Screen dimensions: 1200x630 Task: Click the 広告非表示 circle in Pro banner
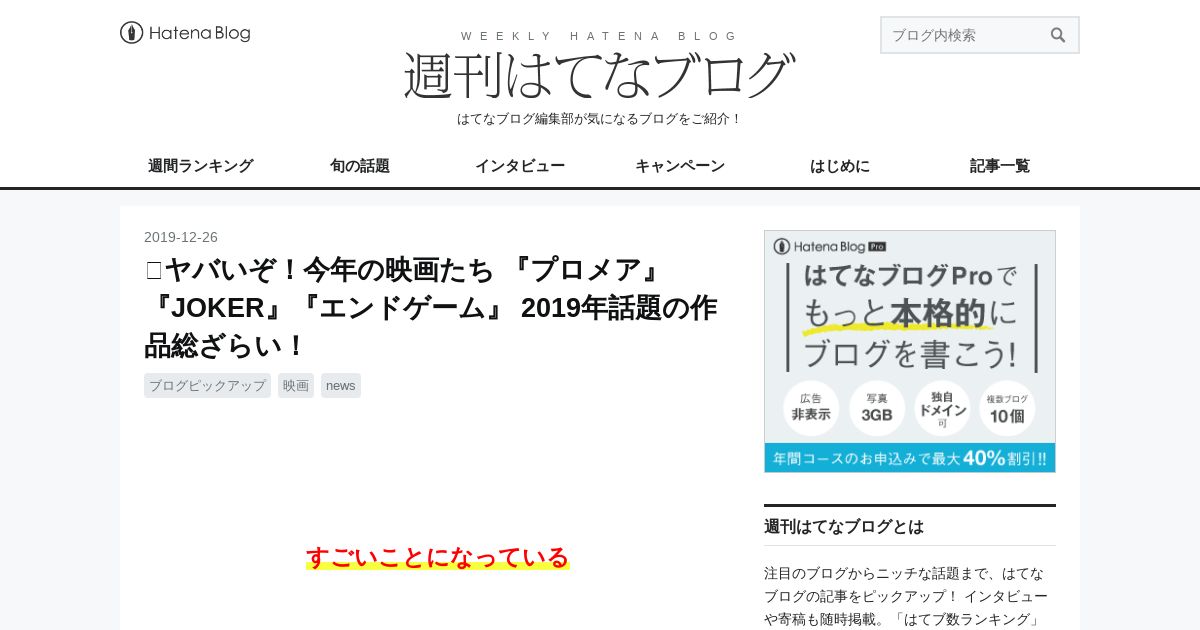click(x=811, y=408)
